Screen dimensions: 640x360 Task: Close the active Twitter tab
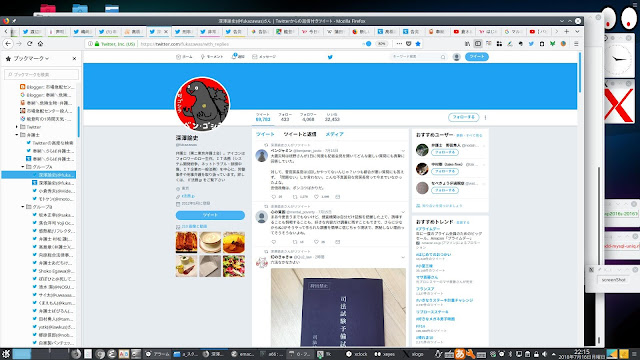166,31
